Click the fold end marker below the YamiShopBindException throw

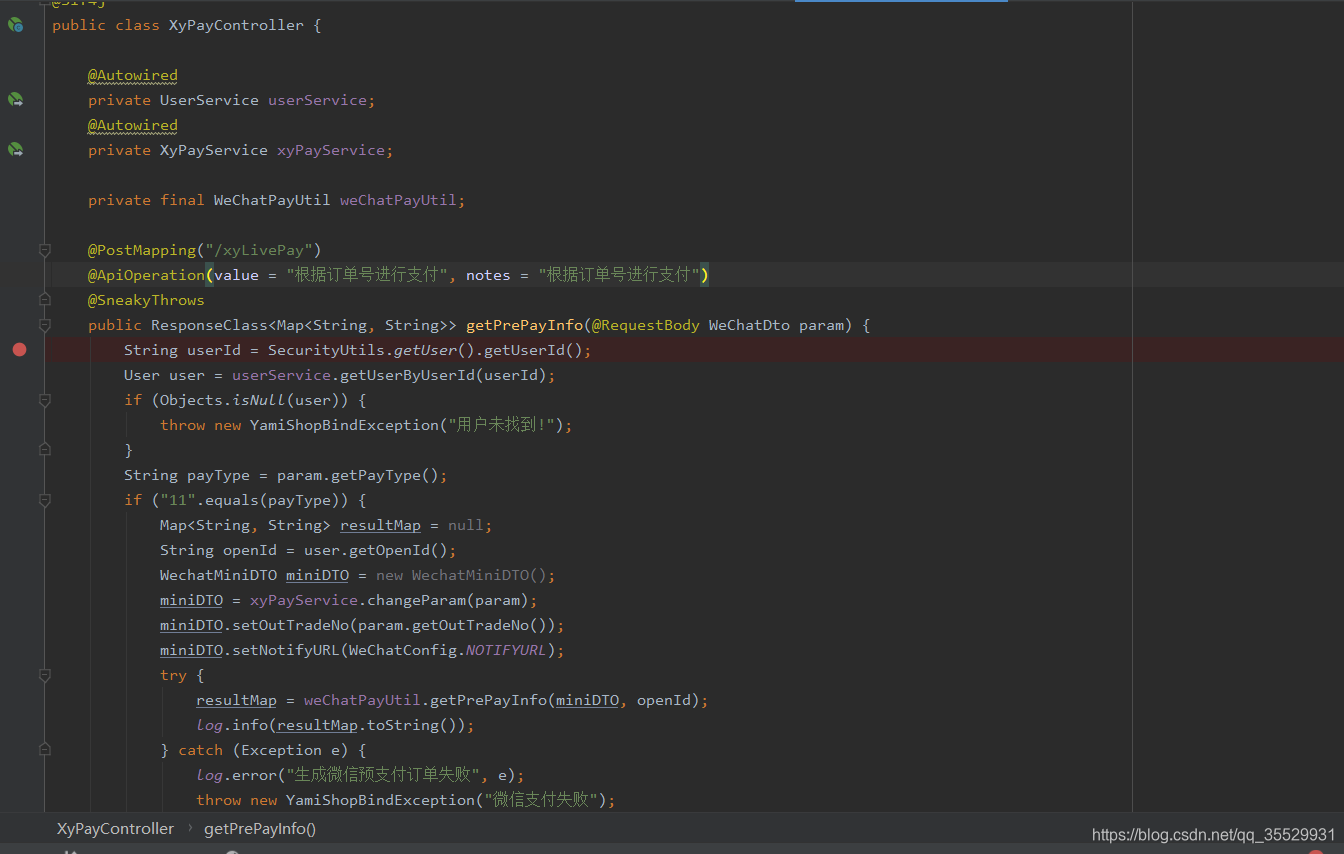[x=44, y=450]
